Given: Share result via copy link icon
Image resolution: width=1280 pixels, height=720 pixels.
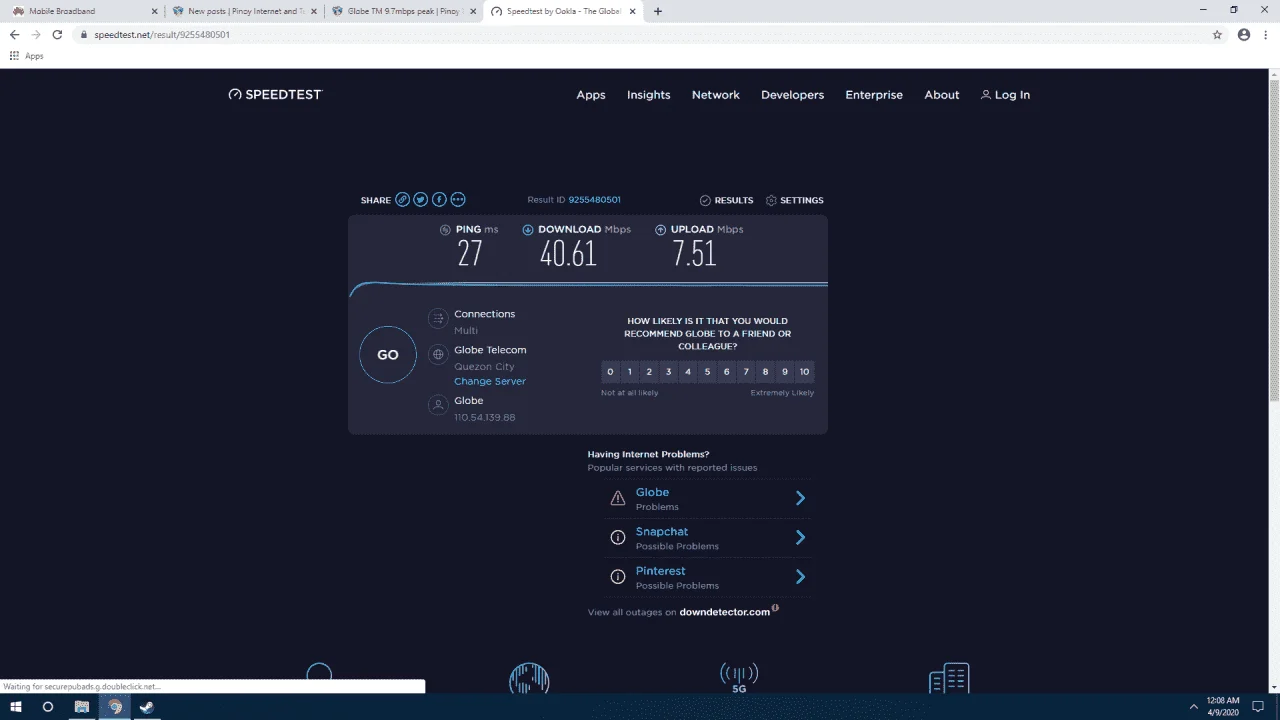Looking at the screenshot, I should 402,200.
